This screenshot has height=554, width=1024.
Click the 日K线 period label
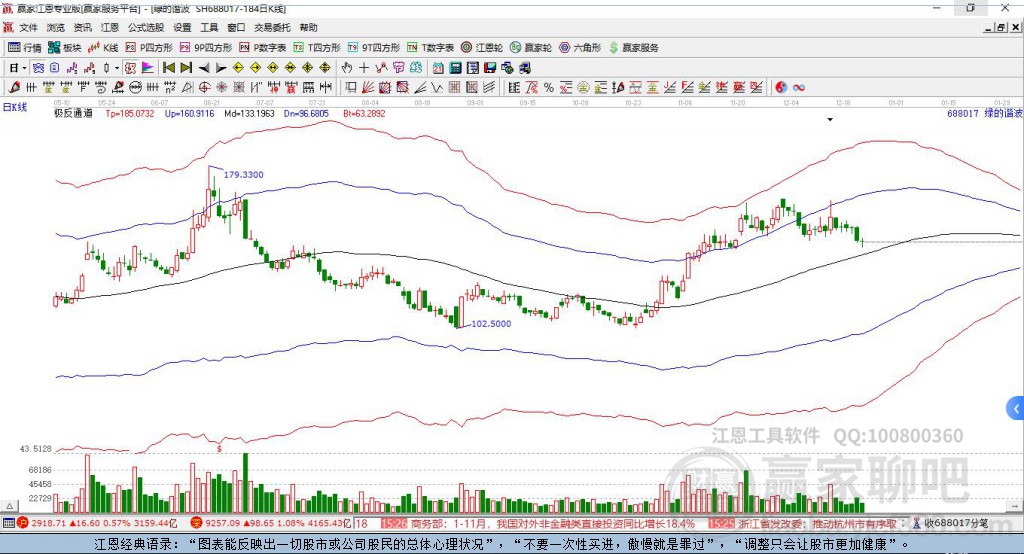(x=15, y=107)
